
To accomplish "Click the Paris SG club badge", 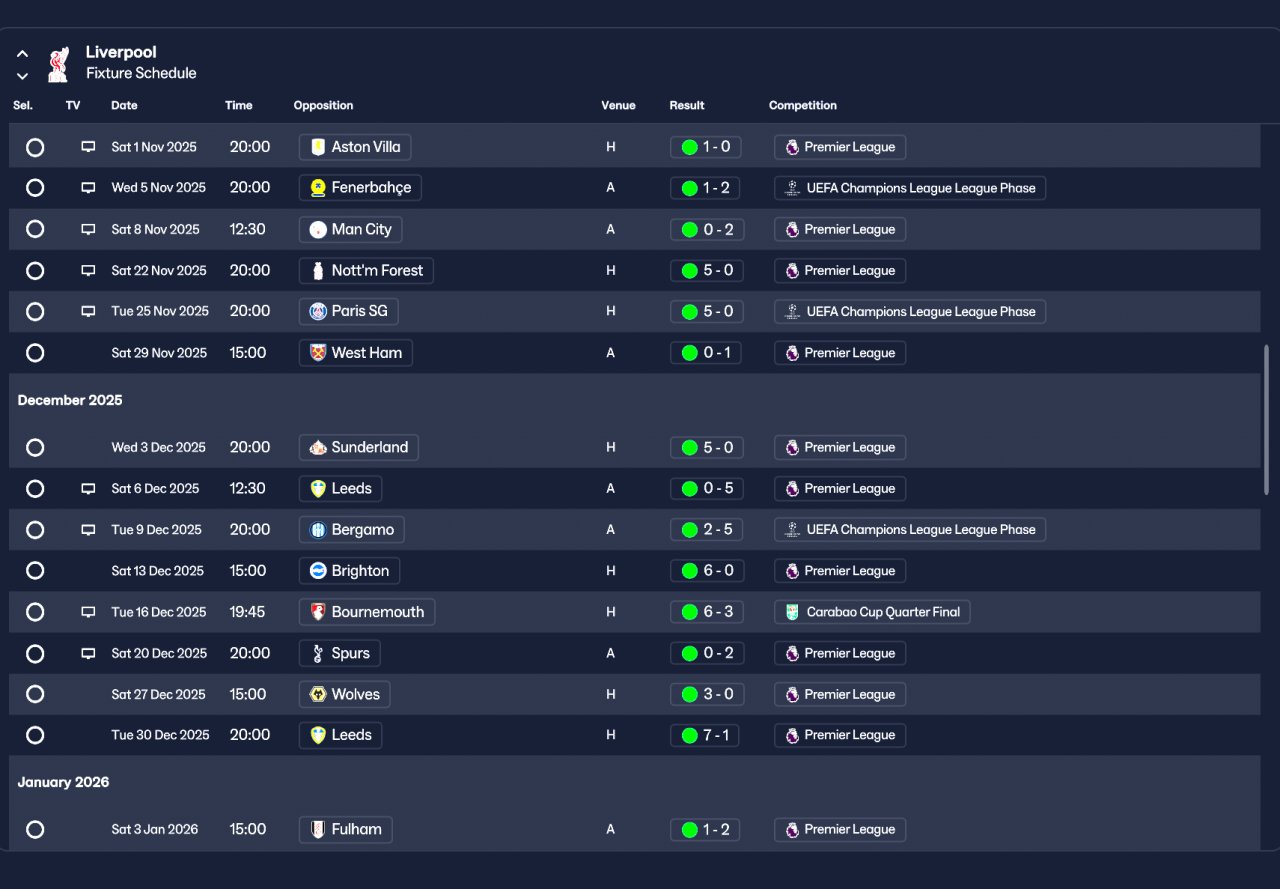I will tap(318, 311).
